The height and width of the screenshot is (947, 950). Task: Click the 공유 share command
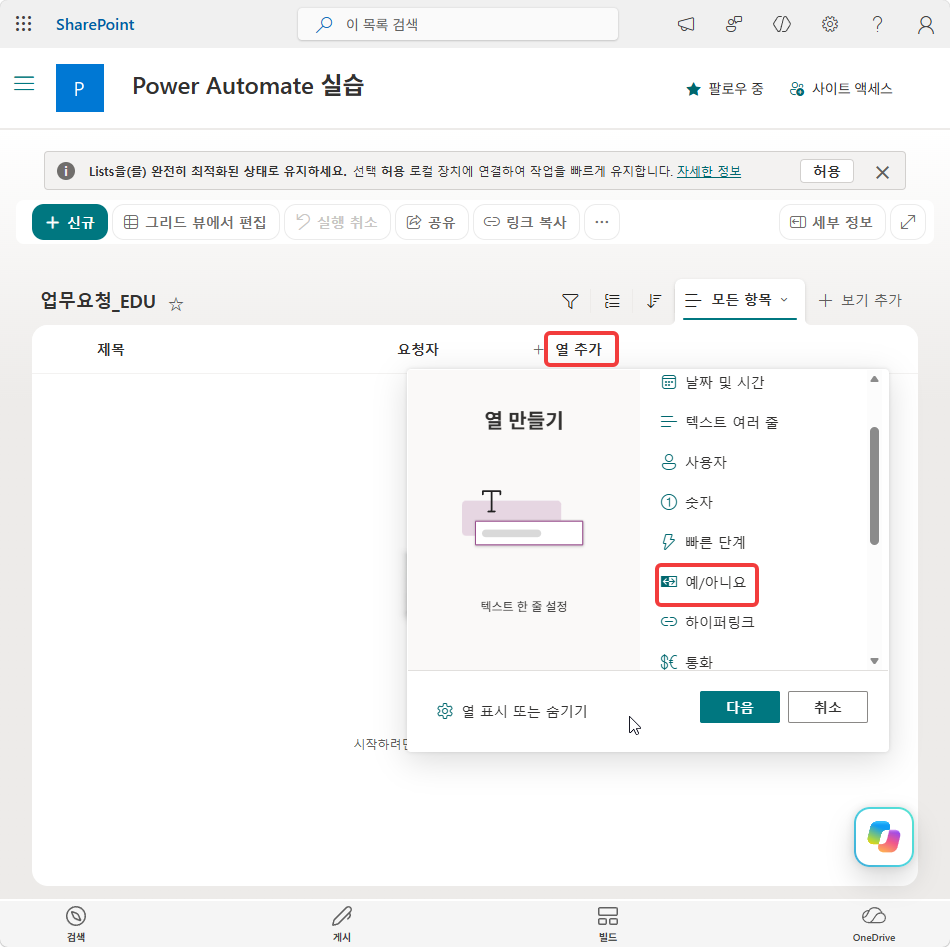tap(431, 222)
